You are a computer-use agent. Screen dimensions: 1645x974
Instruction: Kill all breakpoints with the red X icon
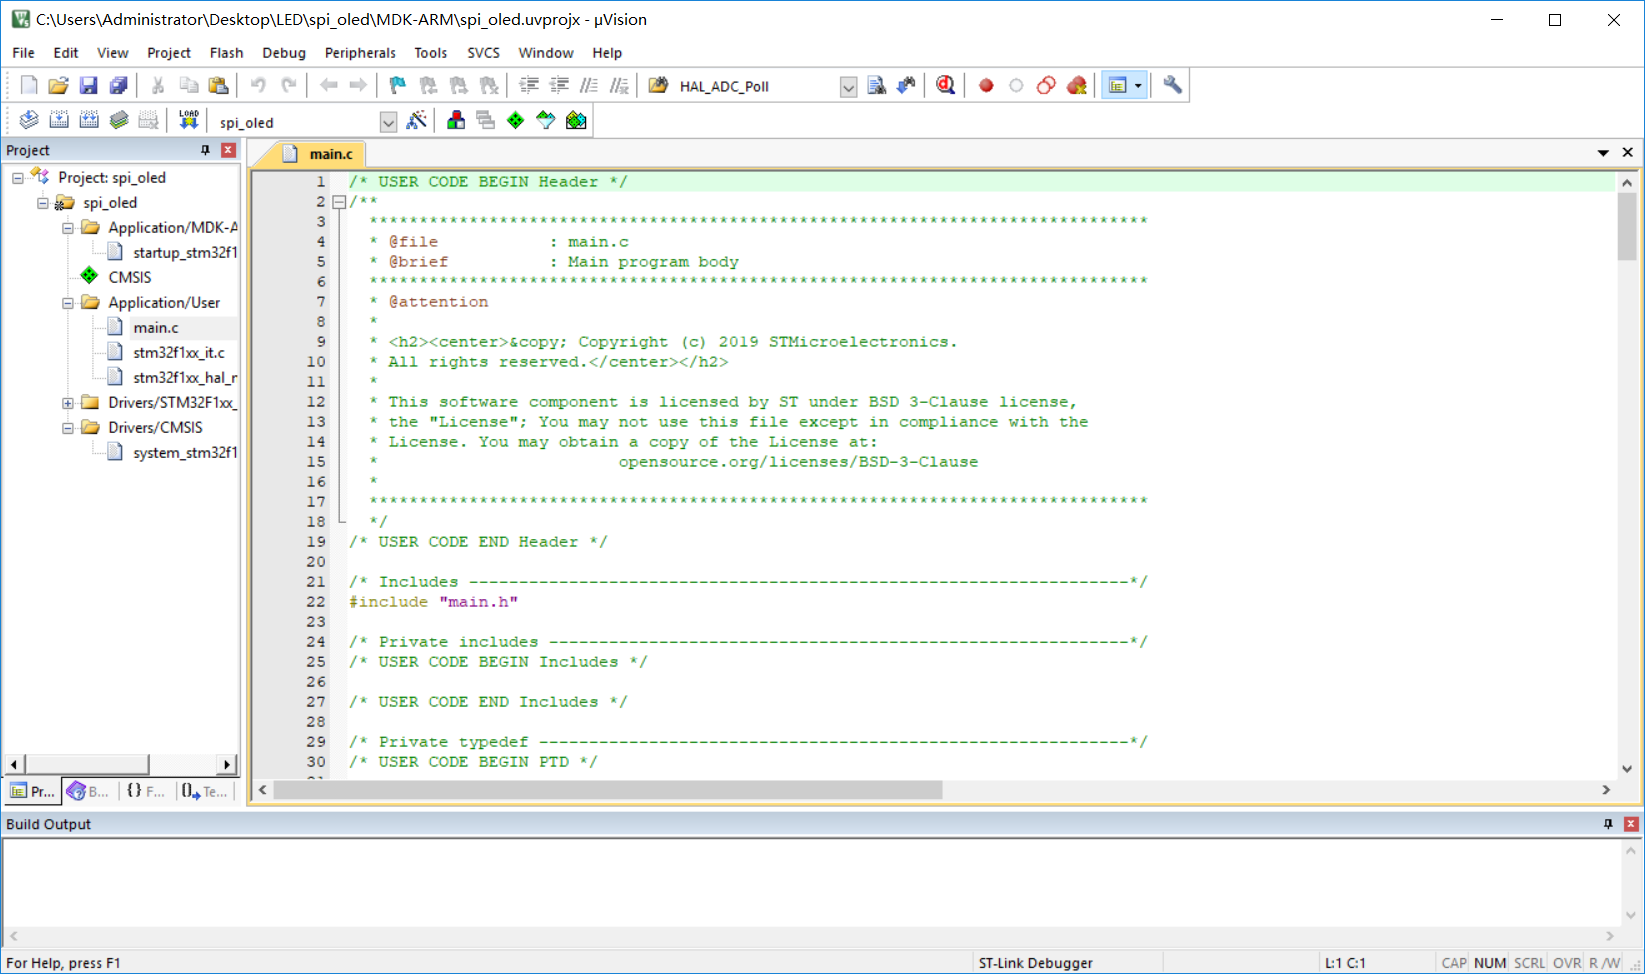click(x=1076, y=86)
